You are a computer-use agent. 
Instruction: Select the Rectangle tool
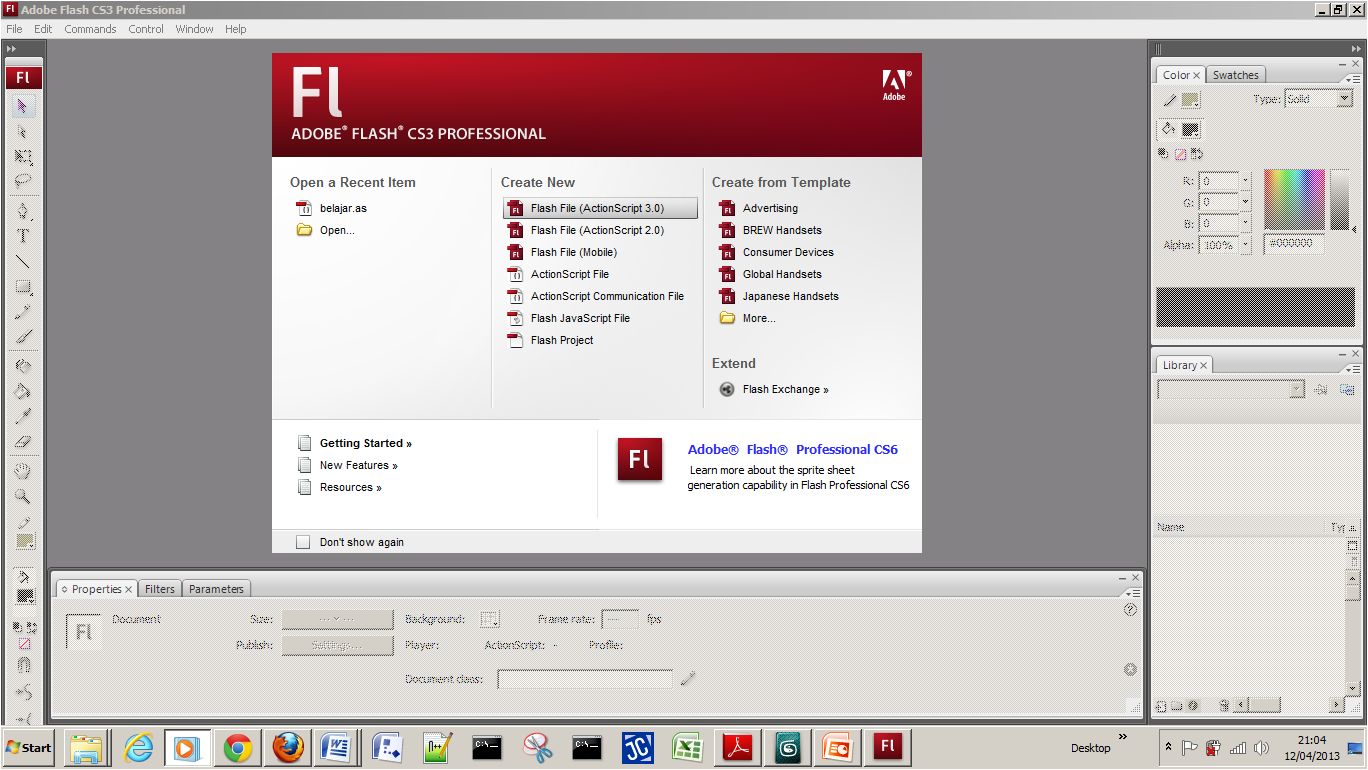click(x=23, y=288)
